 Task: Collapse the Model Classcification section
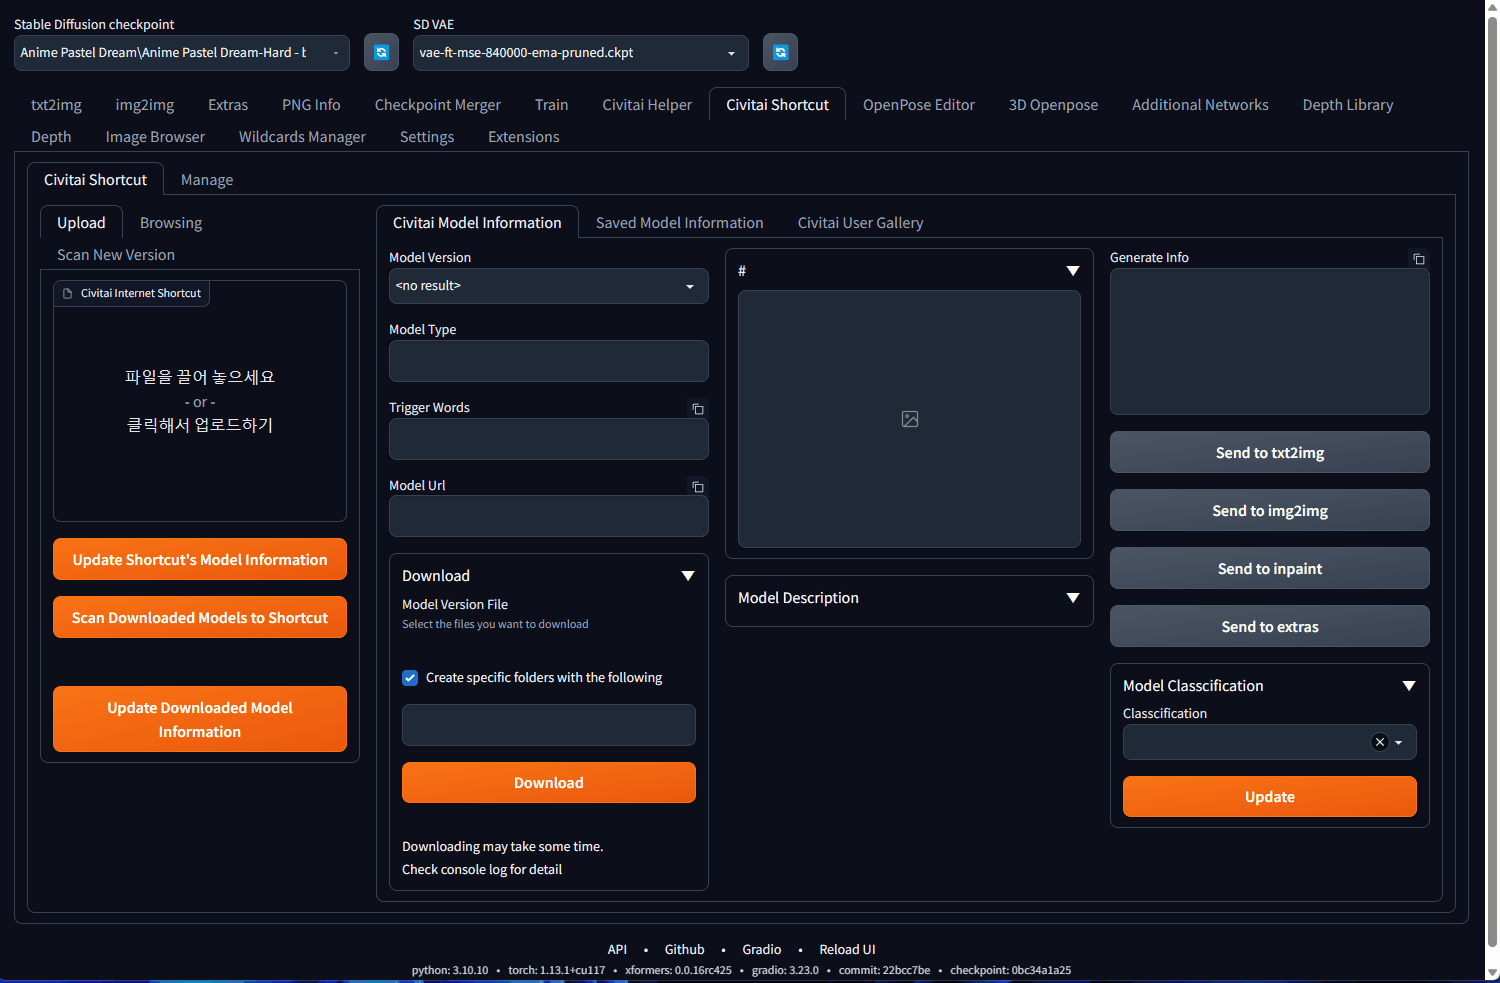coord(1409,686)
